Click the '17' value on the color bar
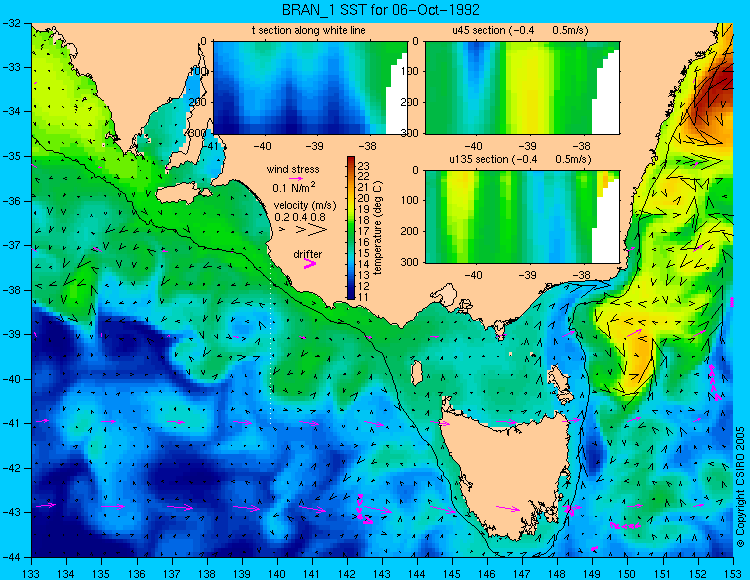The height and width of the screenshot is (580, 750). coord(364,231)
